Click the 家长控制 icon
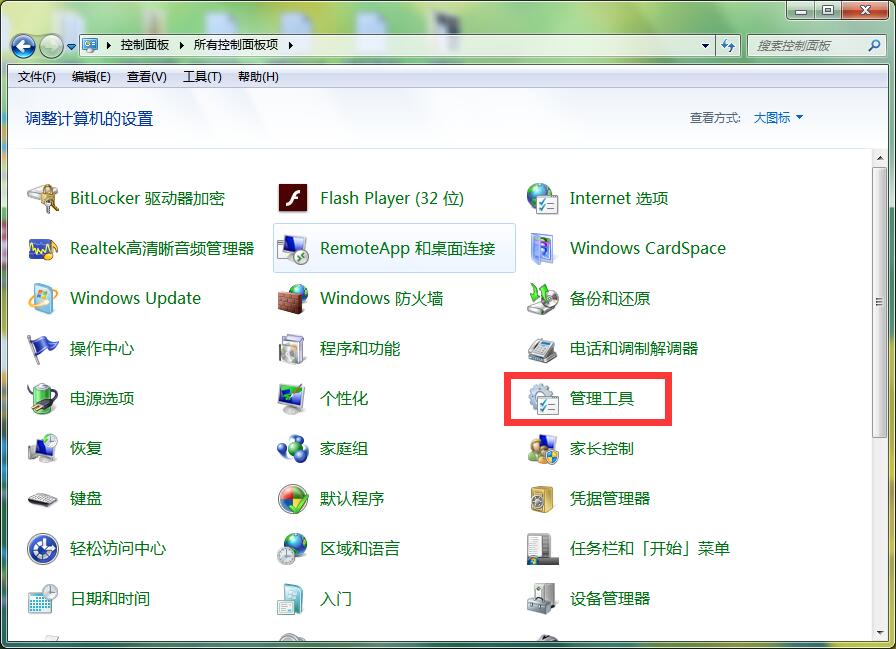This screenshot has width=896, height=649. point(542,448)
